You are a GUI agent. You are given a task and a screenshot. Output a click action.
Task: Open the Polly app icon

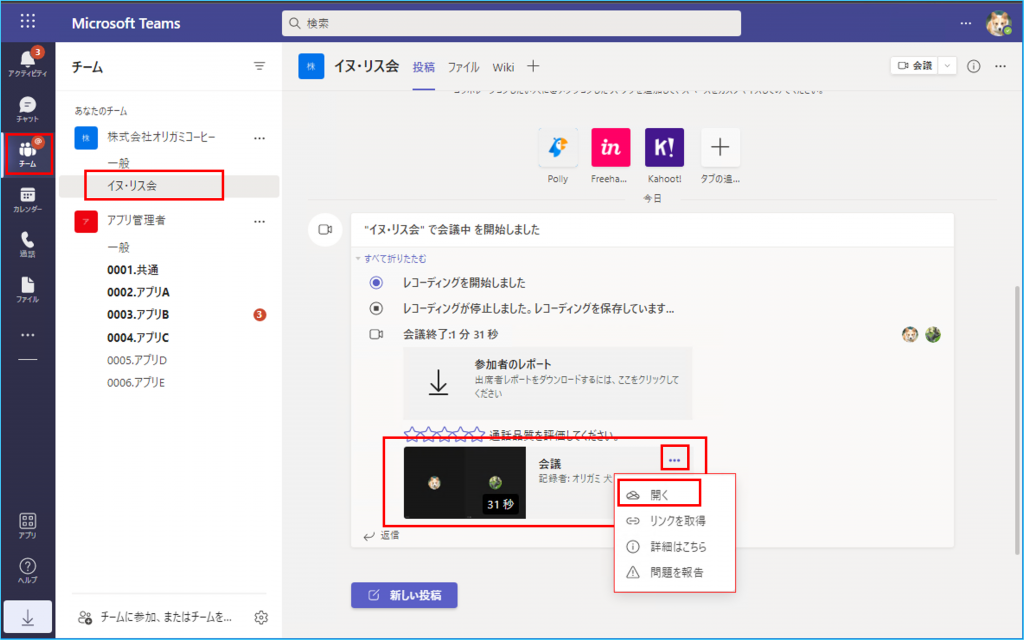(x=557, y=148)
